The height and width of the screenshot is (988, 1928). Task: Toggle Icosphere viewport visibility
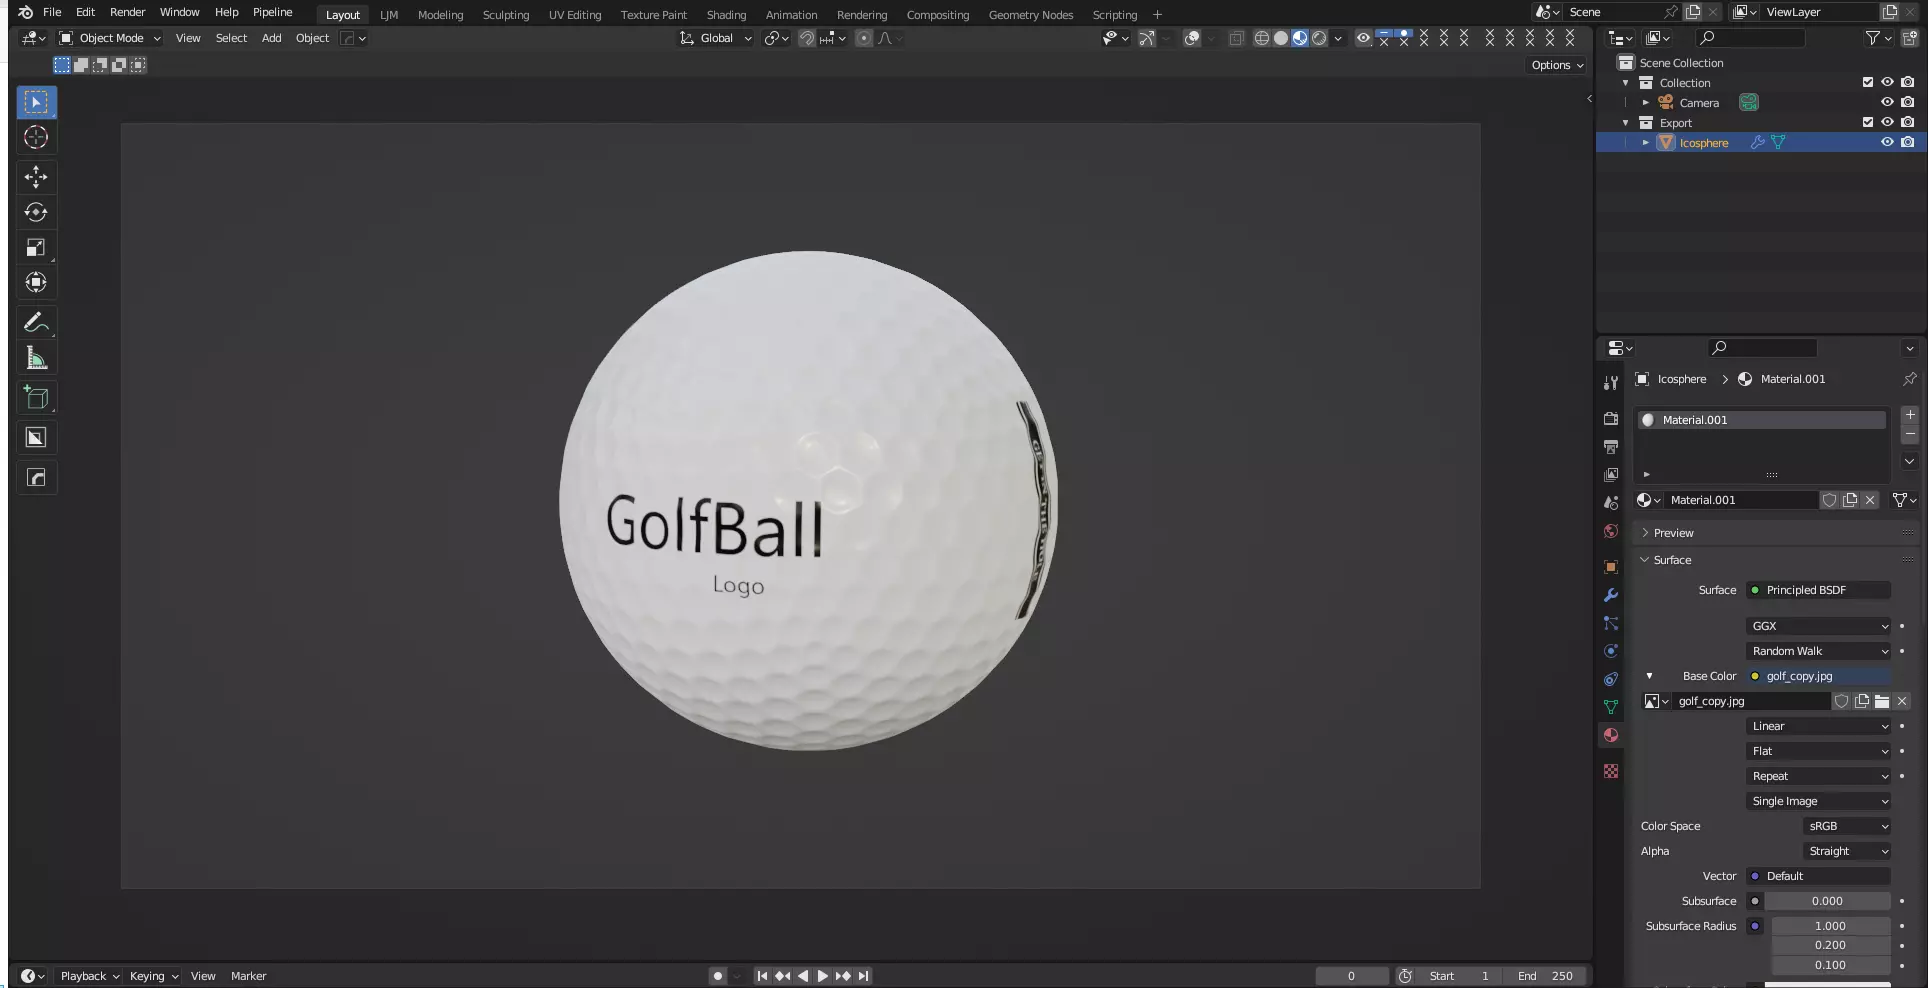(x=1887, y=142)
